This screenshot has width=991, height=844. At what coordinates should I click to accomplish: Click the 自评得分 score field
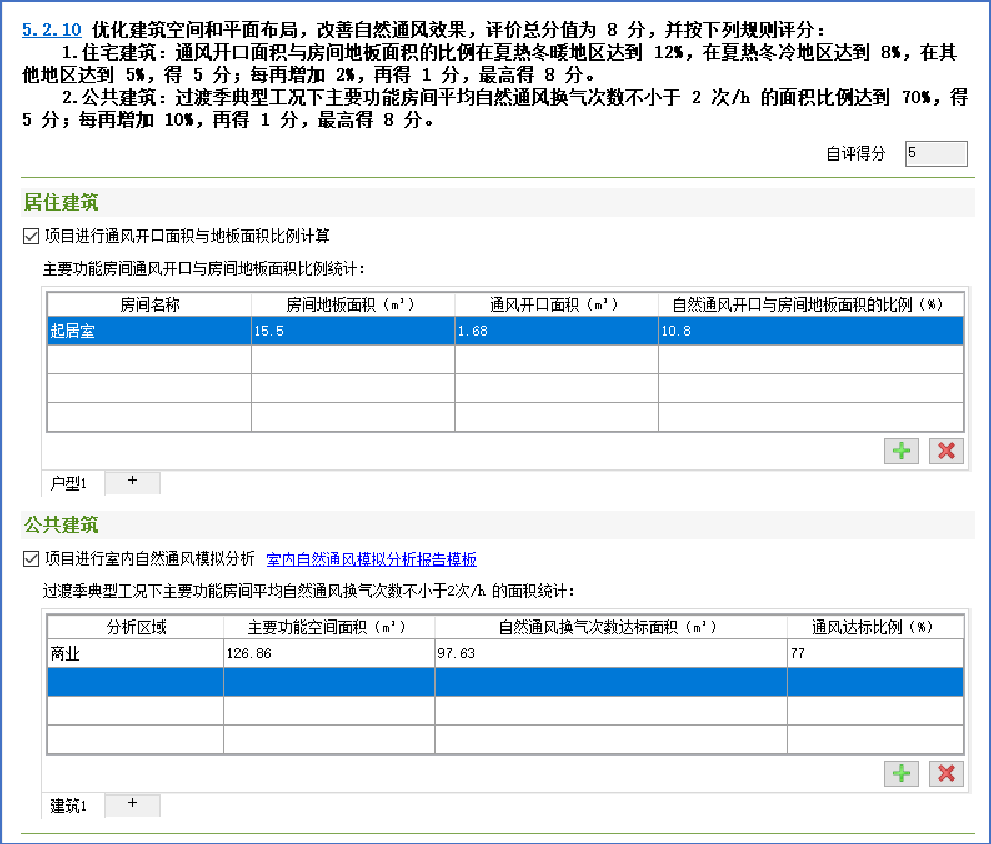935,153
